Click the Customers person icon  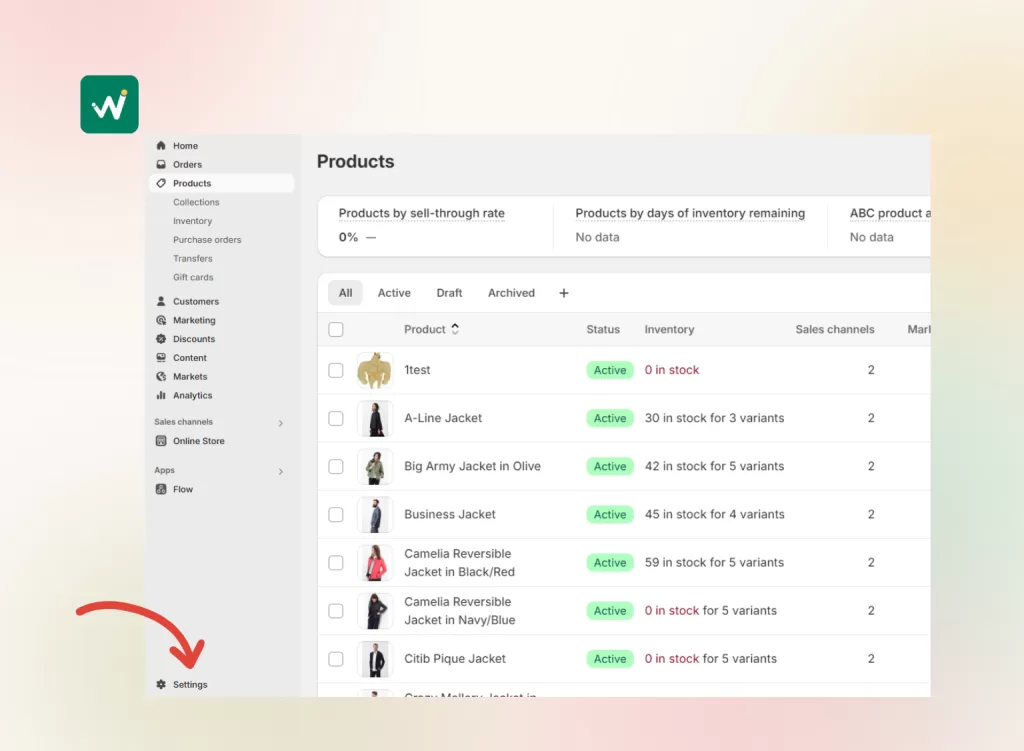(x=161, y=301)
